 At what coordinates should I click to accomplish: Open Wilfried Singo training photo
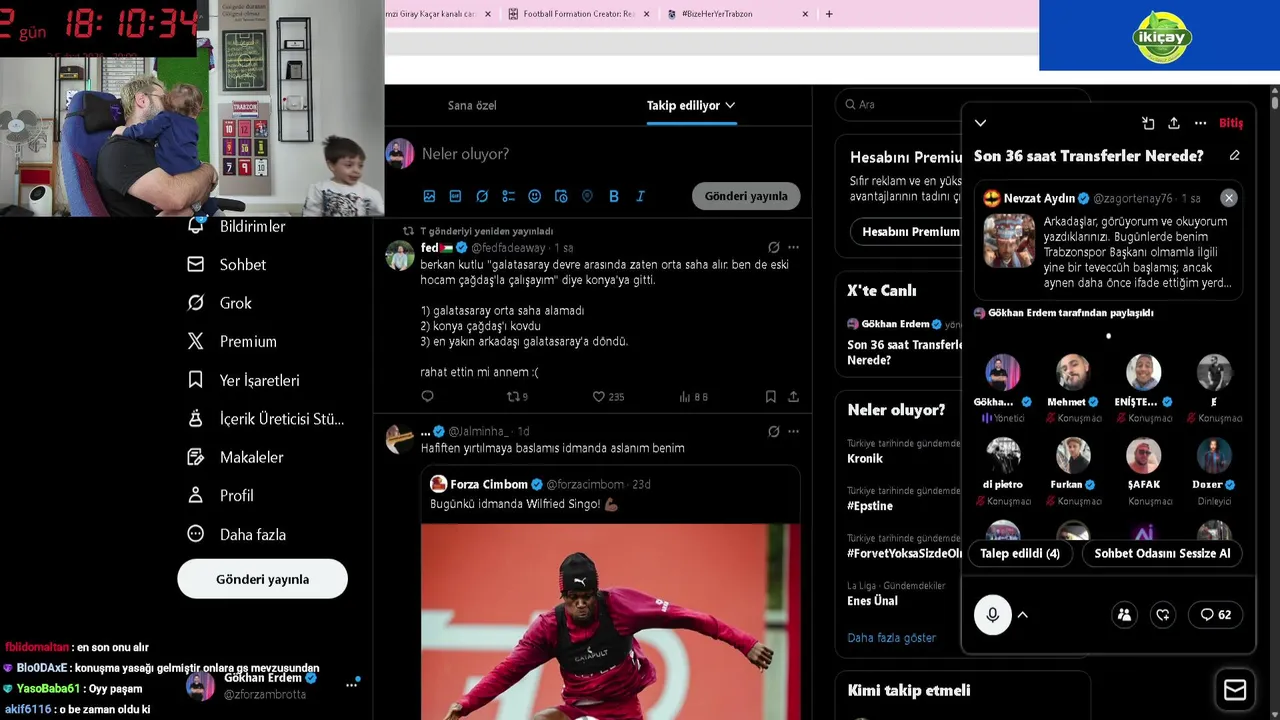click(x=610, y=621)
